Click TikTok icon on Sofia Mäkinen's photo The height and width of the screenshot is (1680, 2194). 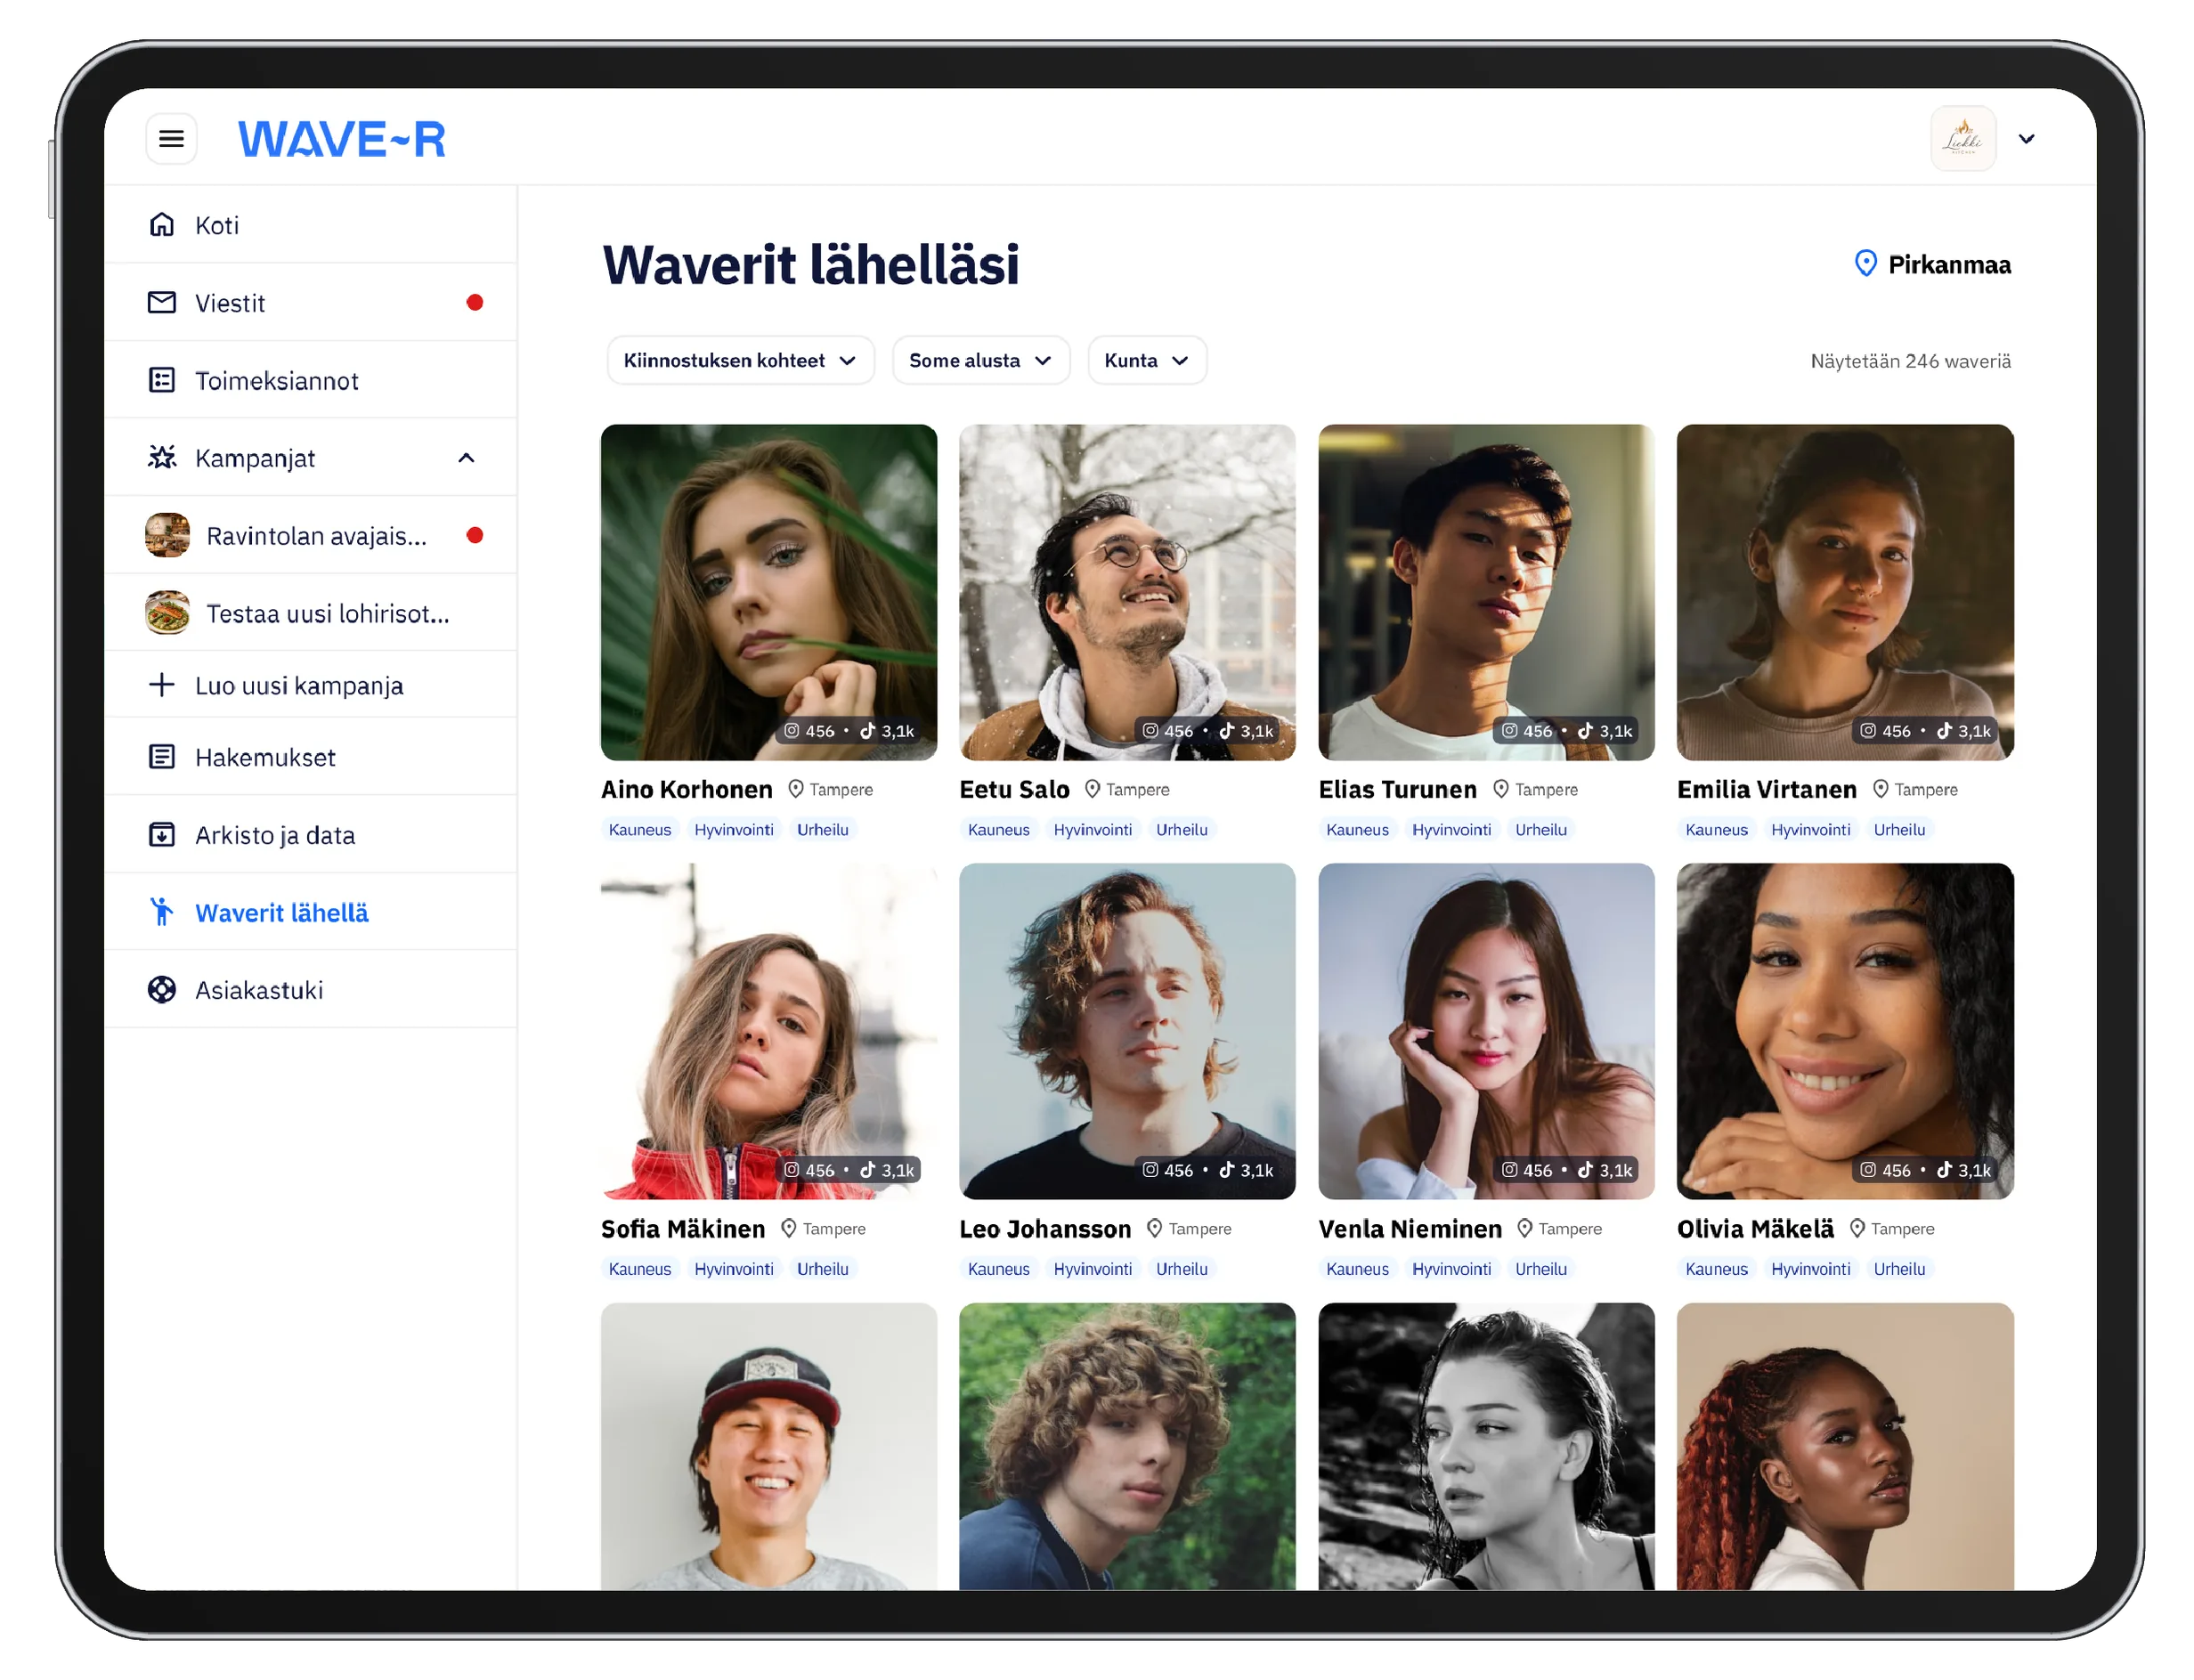(x=867, y=1170)
